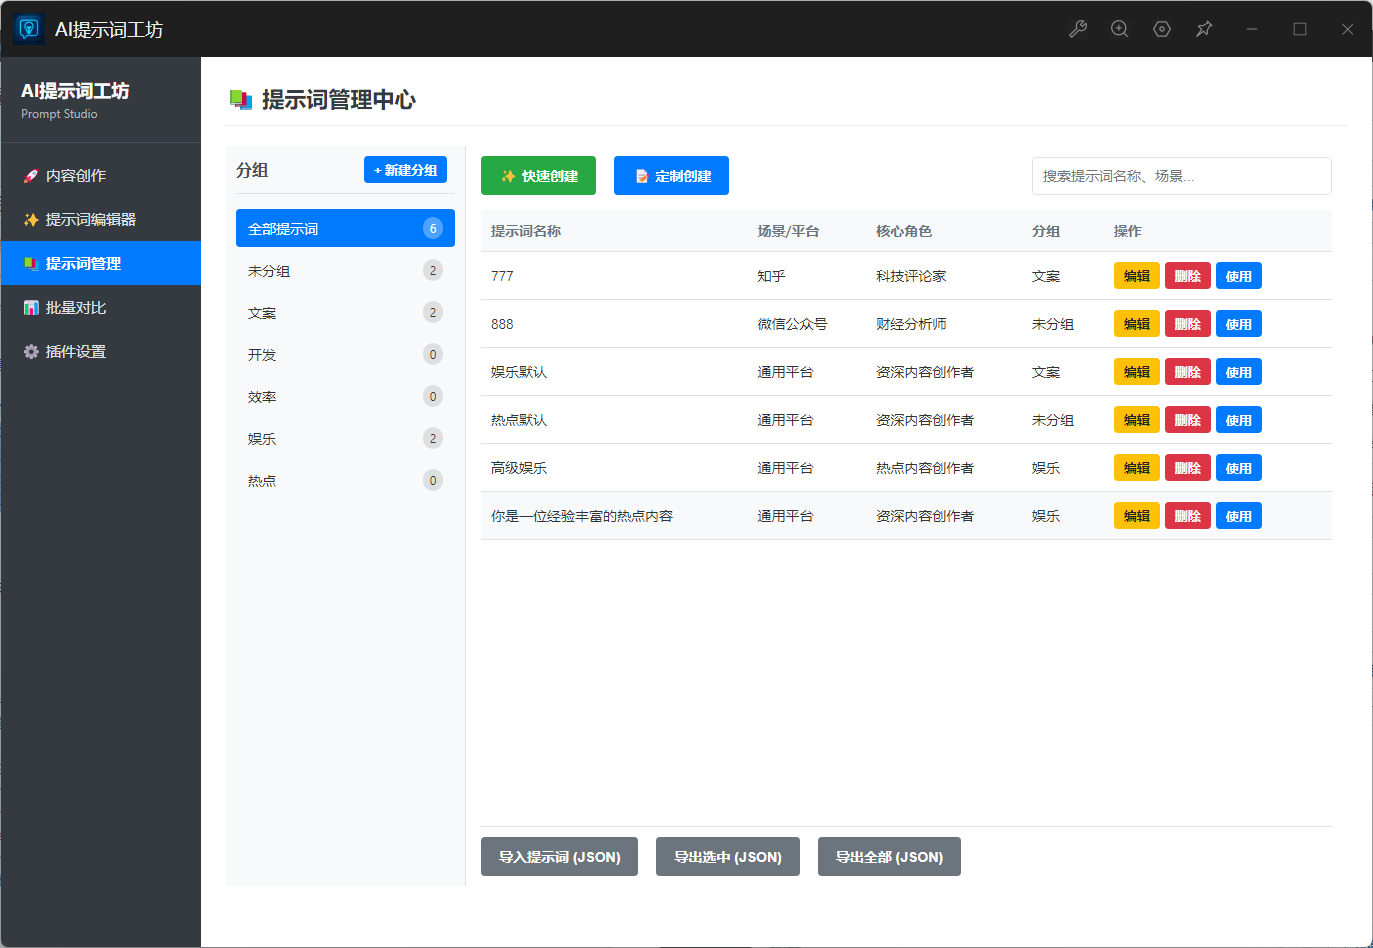Select the 全部提示词 group

[x=345, y=229]
